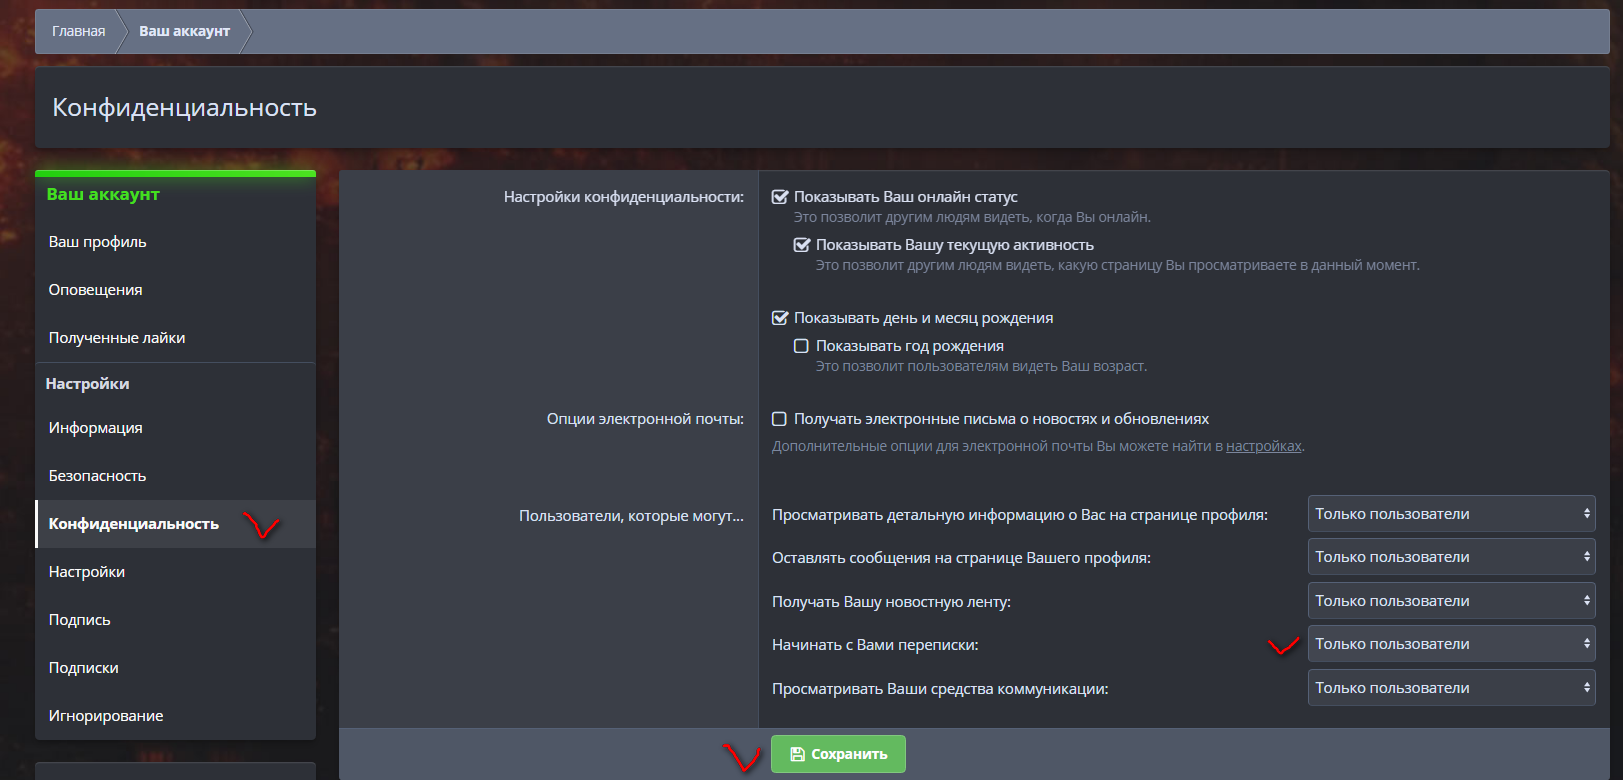Viewport: 1623px width, 780px height.
Task: Follow the настройках link
Action: (1263, 446)
